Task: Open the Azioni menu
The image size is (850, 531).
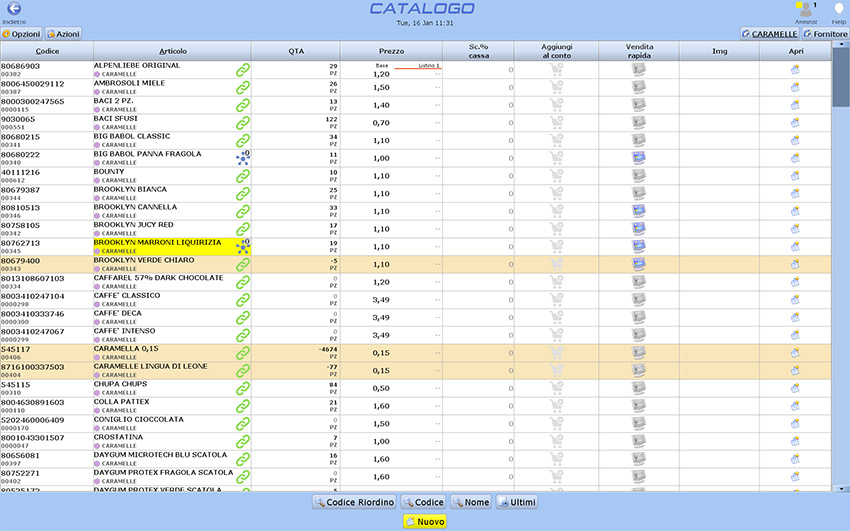Action: pos(64,34)
